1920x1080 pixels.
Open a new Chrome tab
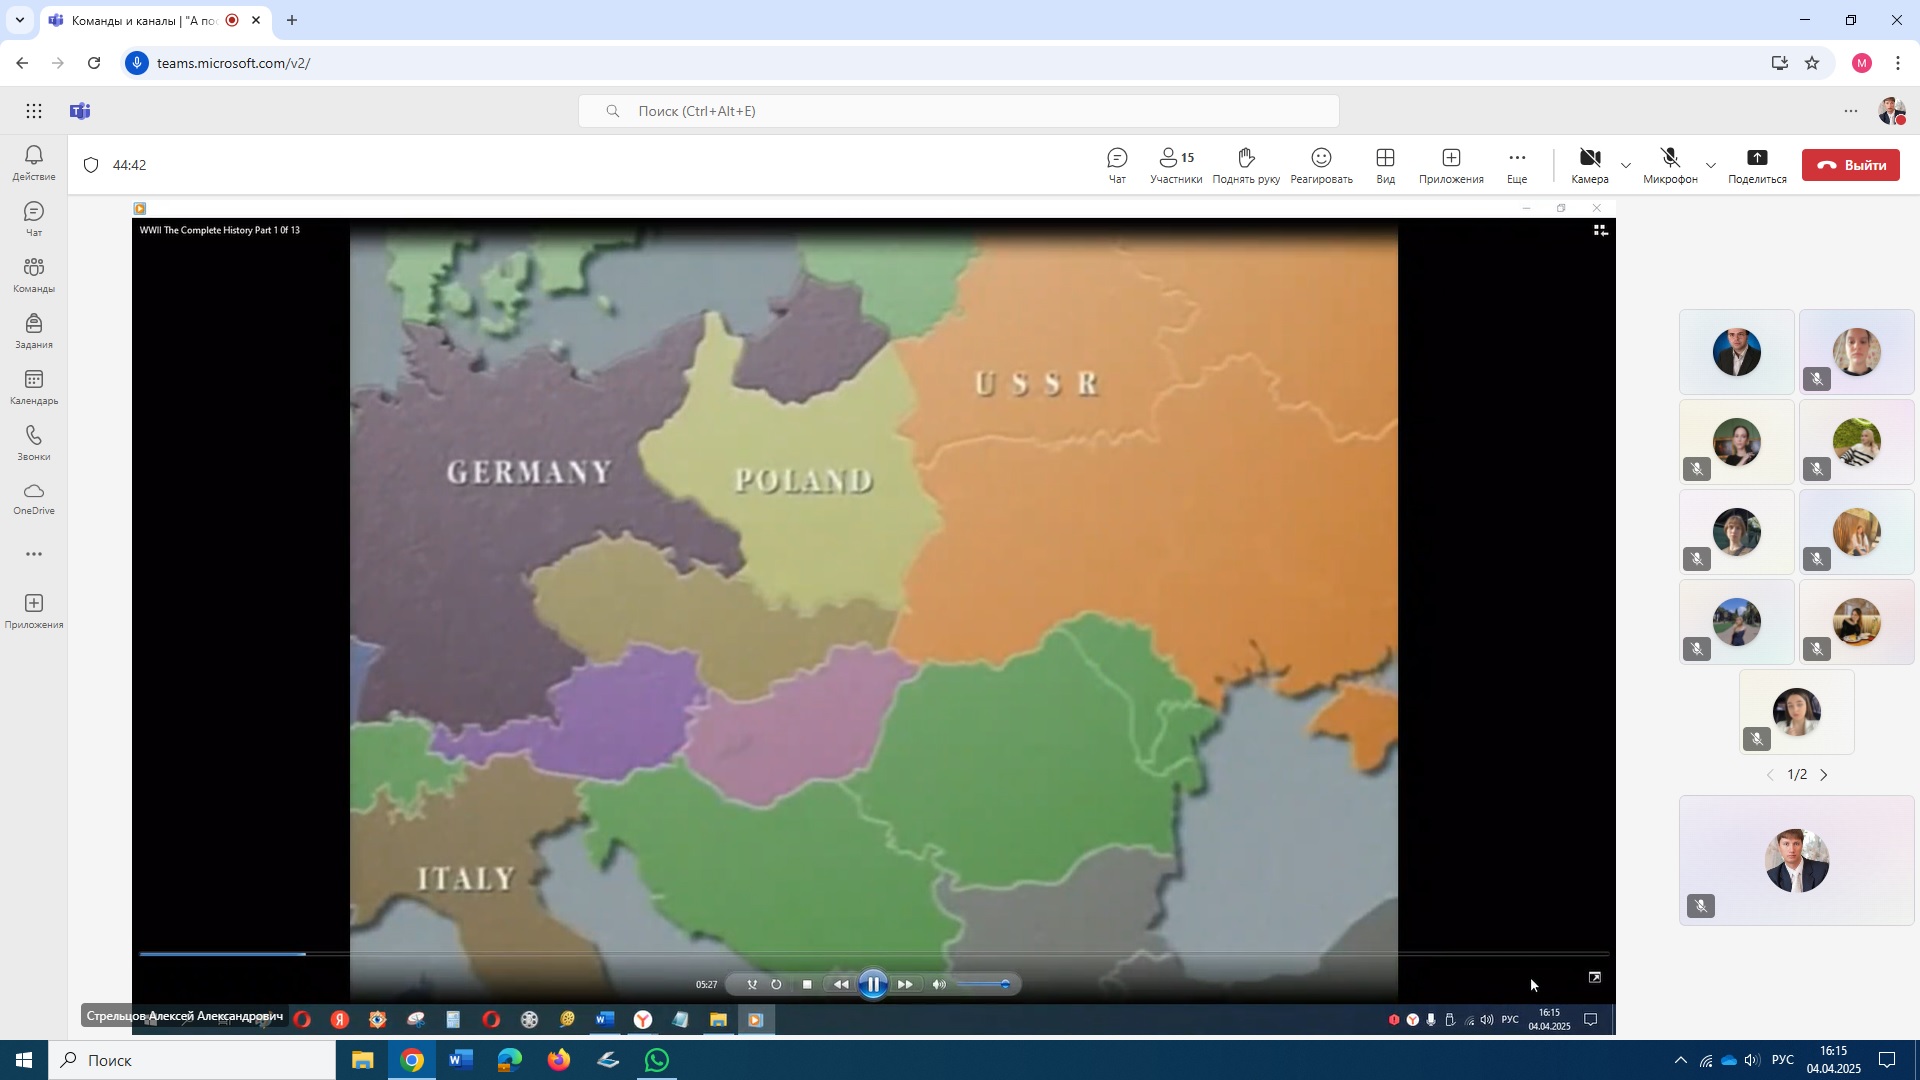pyautogui.click(x=292, y=20)
